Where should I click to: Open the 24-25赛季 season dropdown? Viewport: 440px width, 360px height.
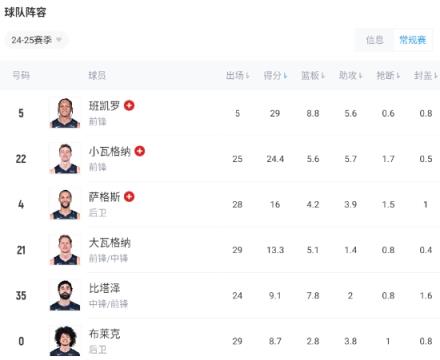coord(36,40)
